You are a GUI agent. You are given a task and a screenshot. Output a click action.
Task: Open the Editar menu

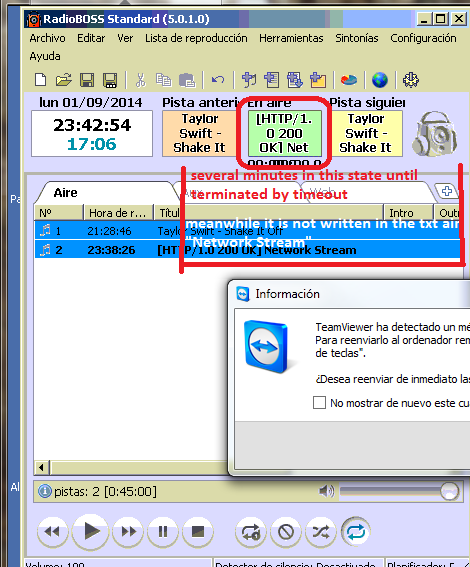(91, 38)
